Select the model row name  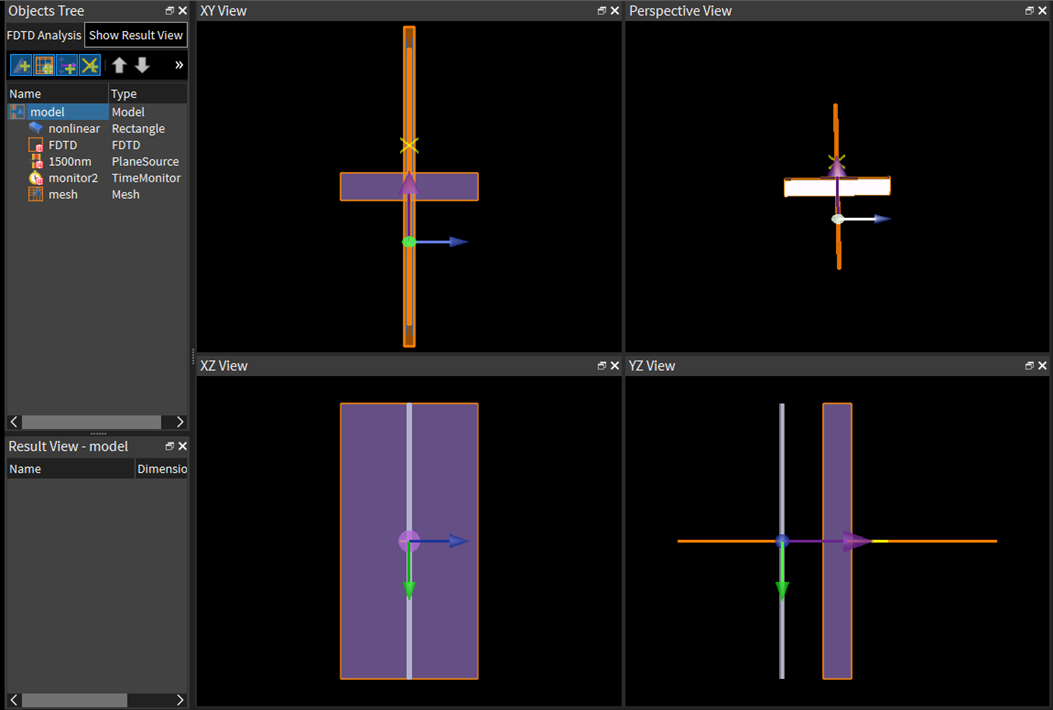[47, 112]
